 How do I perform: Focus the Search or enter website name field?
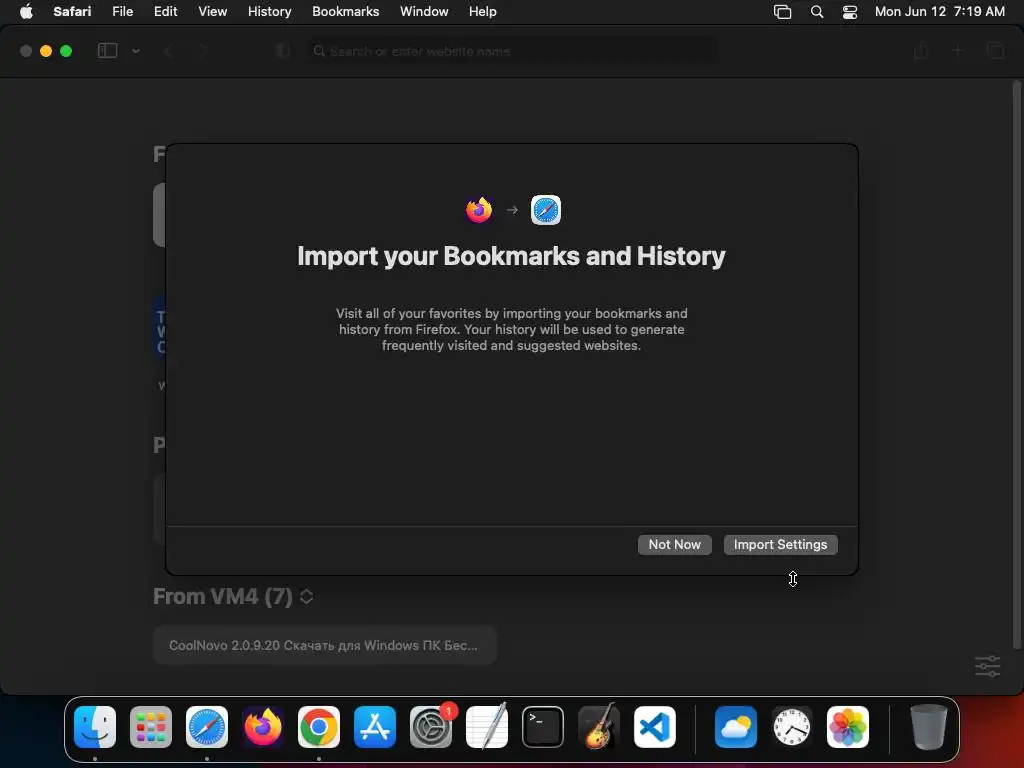coord(513,51)
